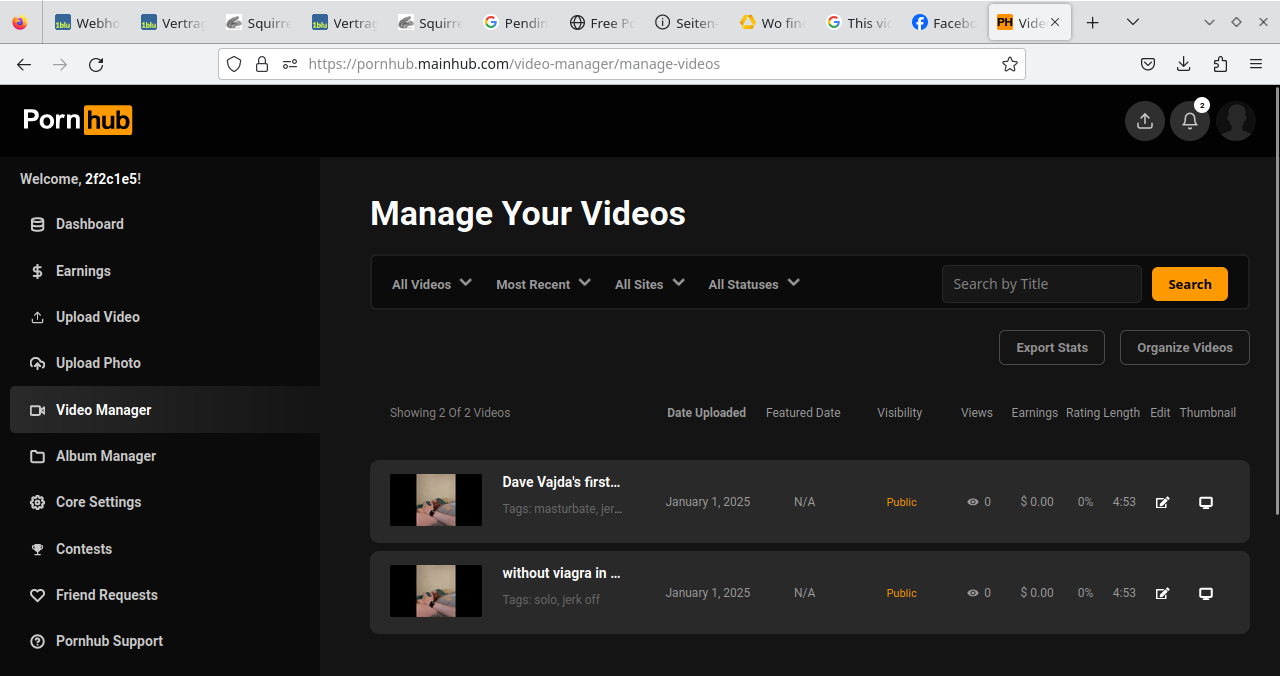Select Album Manager in the sidebar
Image resolution: width=1280 pixels, height=676 pixels.
[105, 456]
